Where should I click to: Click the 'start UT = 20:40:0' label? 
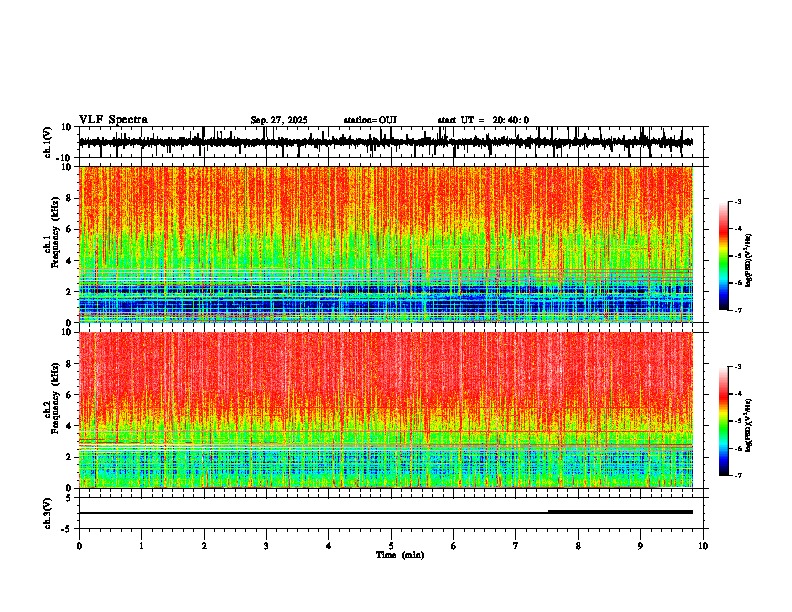(483, 120)
